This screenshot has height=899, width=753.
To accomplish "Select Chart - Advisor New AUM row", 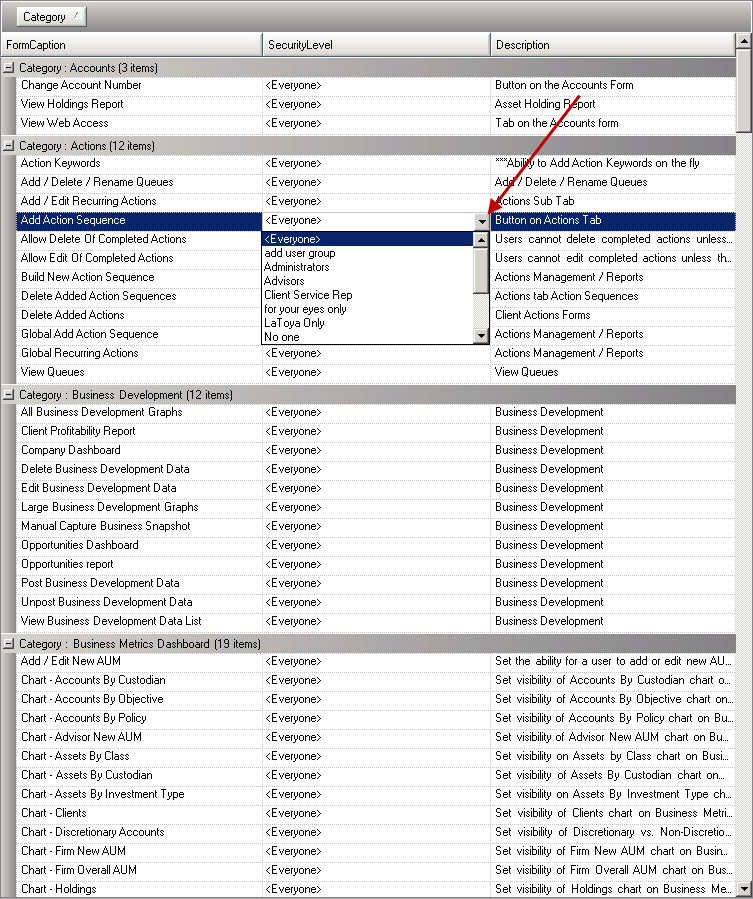I will (376, 737).
